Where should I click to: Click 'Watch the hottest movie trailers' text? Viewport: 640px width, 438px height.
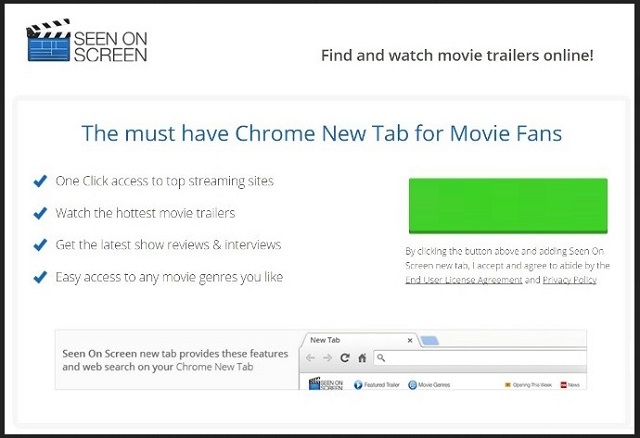pos(145,213)
